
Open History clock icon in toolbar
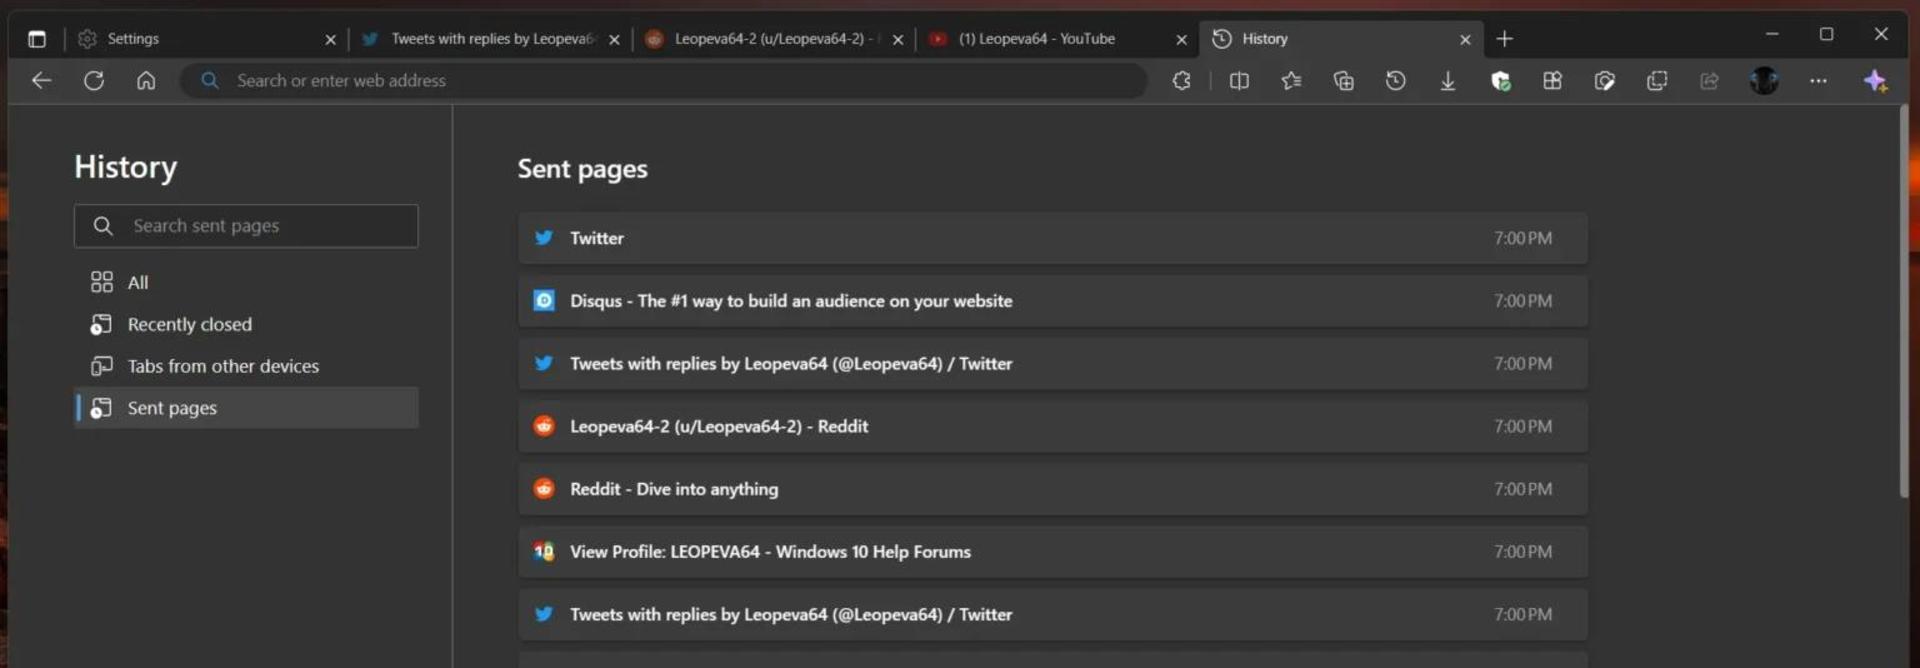(1395, 81)
